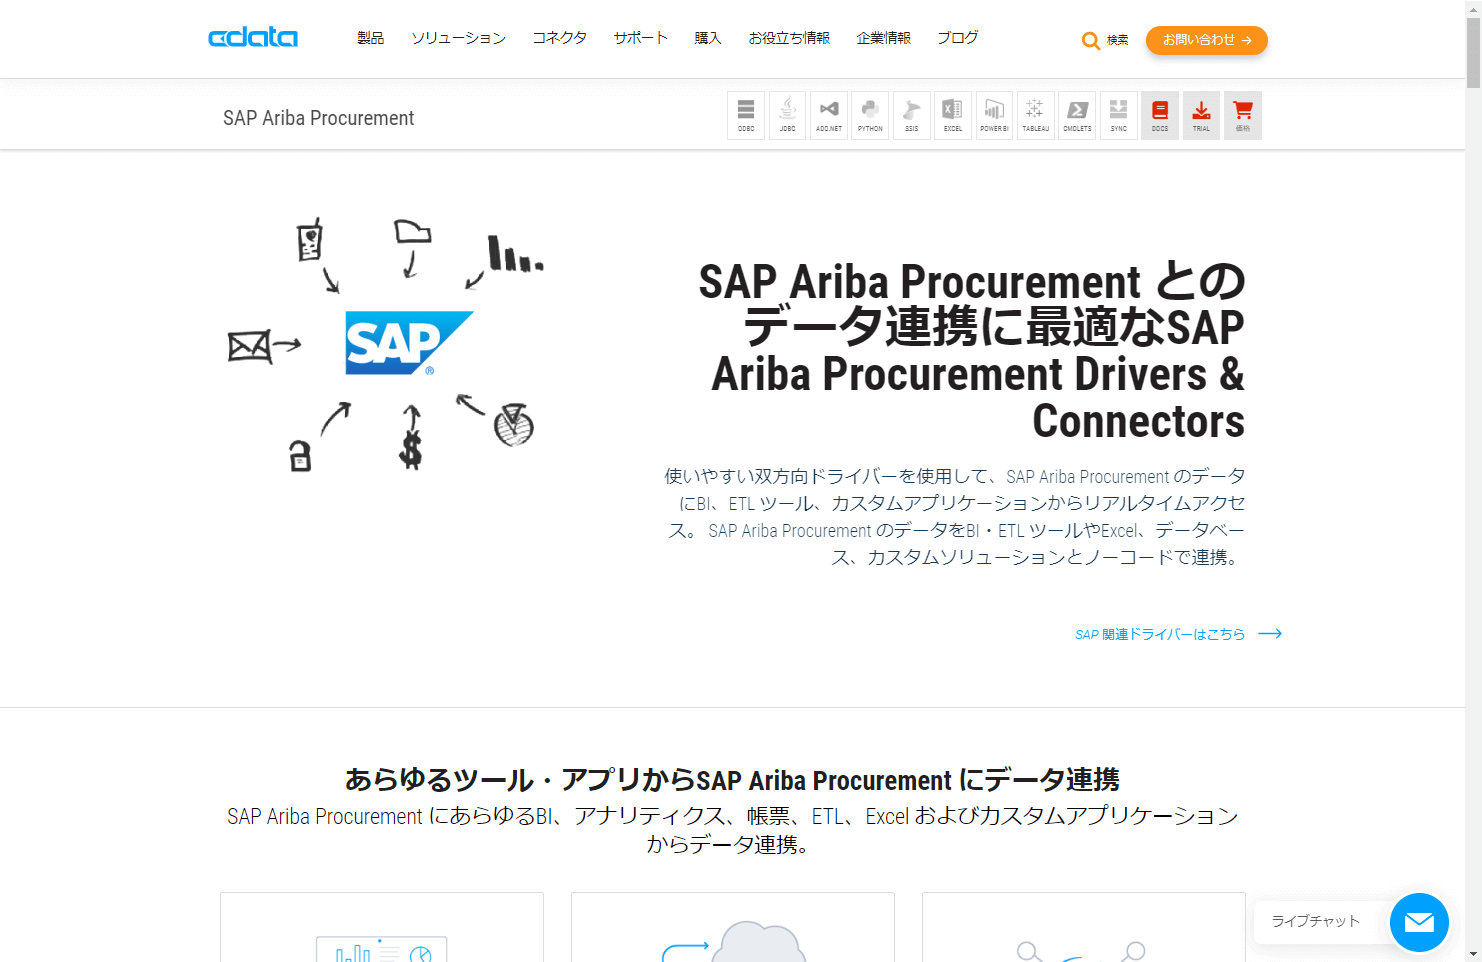Open the pricing cart icon
The image size is (1482, 962).
[1243, 115]
